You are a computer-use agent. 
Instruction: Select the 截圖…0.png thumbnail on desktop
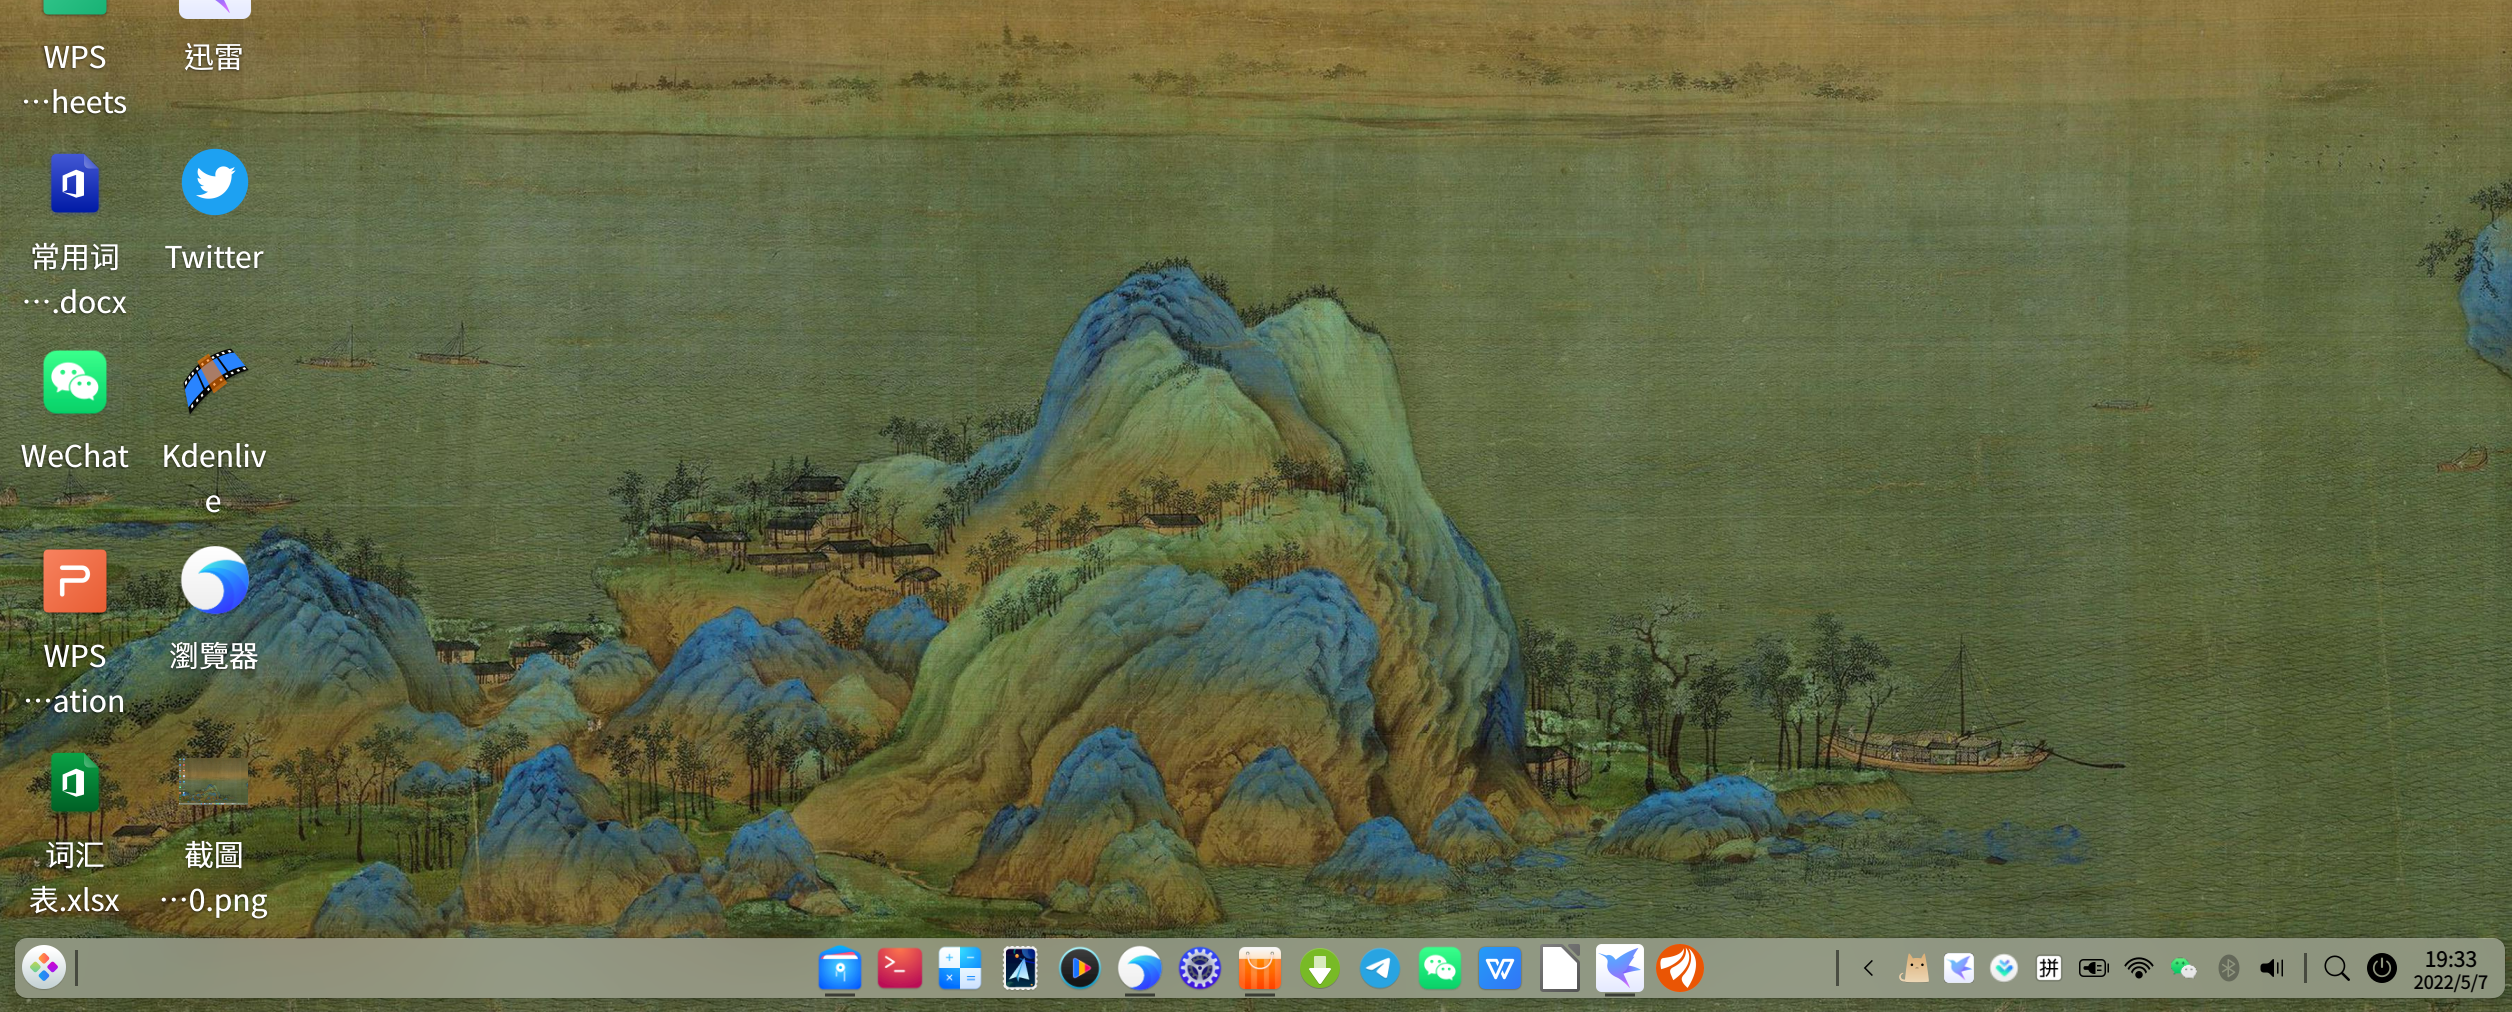214,782
